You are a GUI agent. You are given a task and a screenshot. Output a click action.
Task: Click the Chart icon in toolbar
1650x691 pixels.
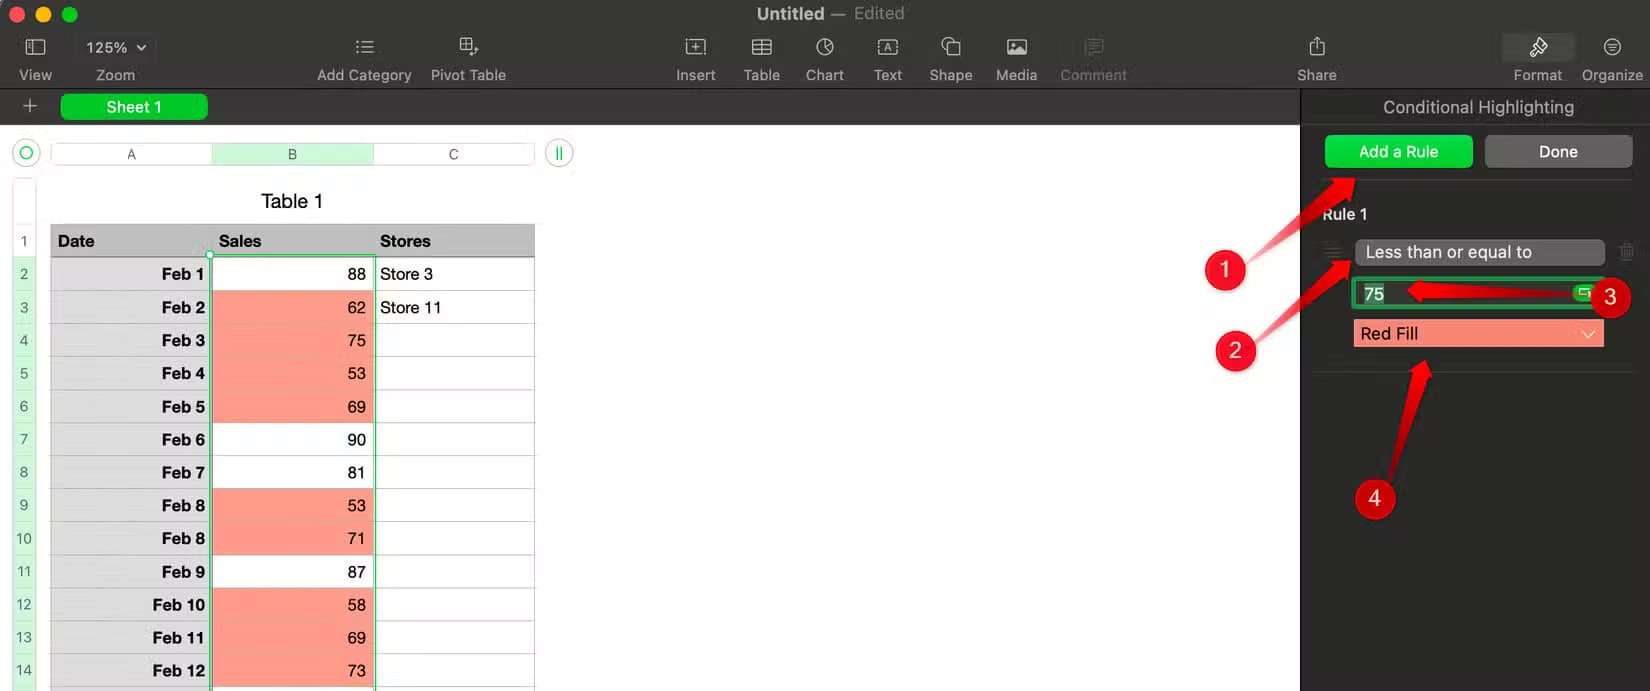click(824, 47)
